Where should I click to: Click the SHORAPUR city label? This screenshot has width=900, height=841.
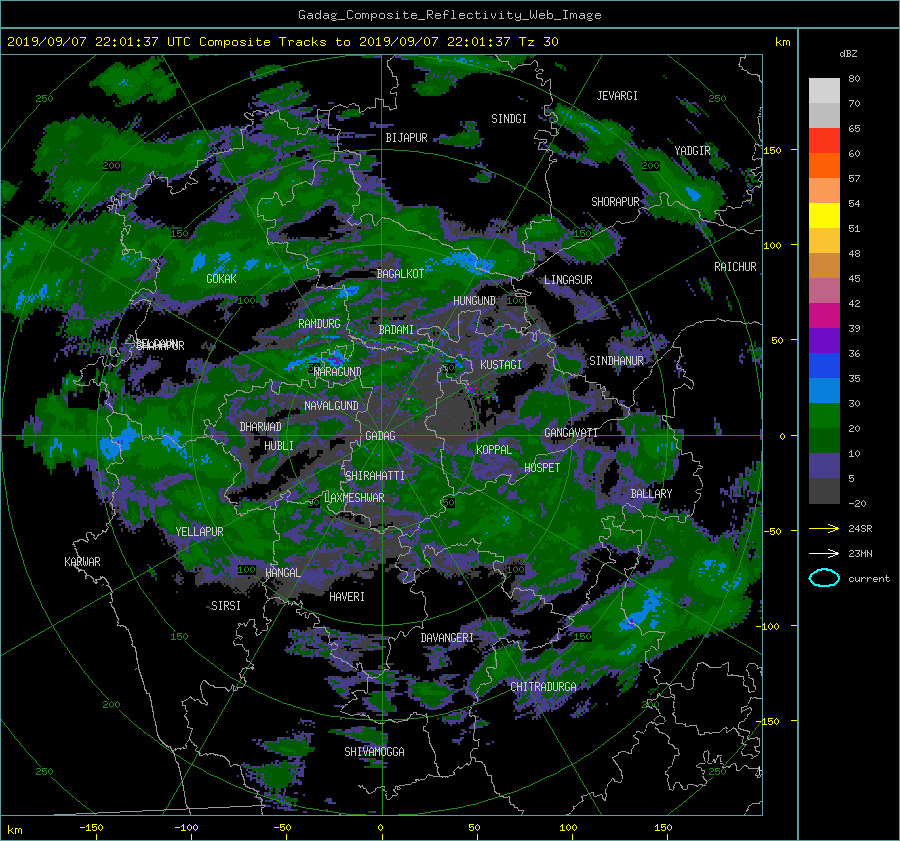point(615,202)
